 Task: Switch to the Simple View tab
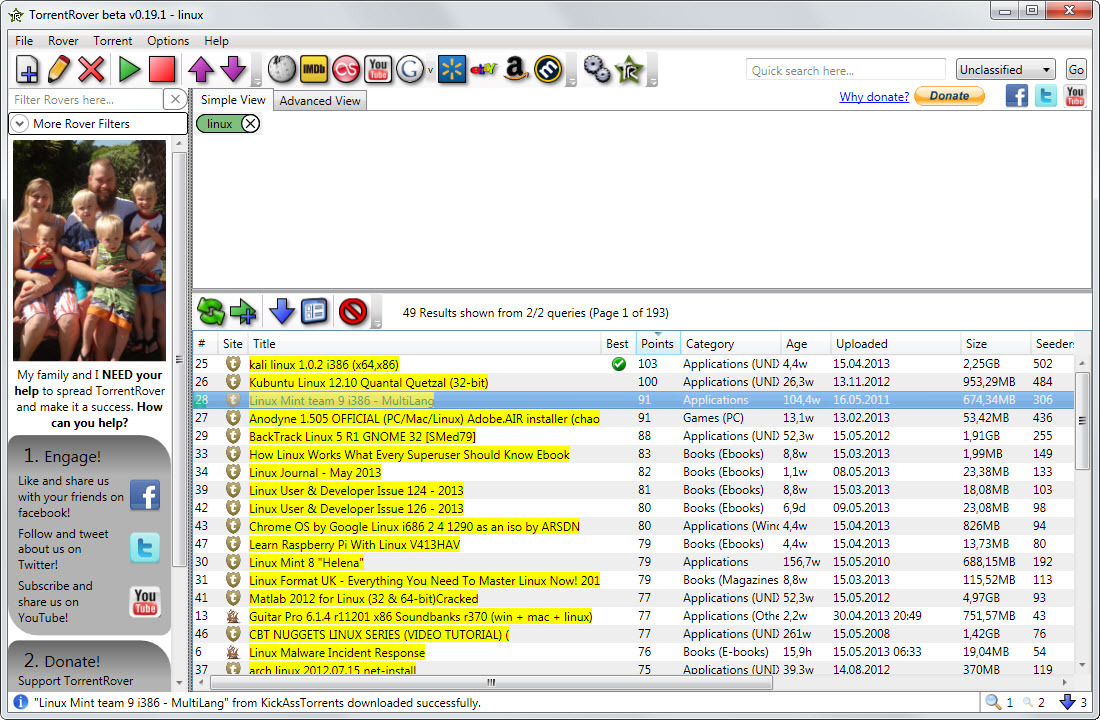tap(233, 100)
